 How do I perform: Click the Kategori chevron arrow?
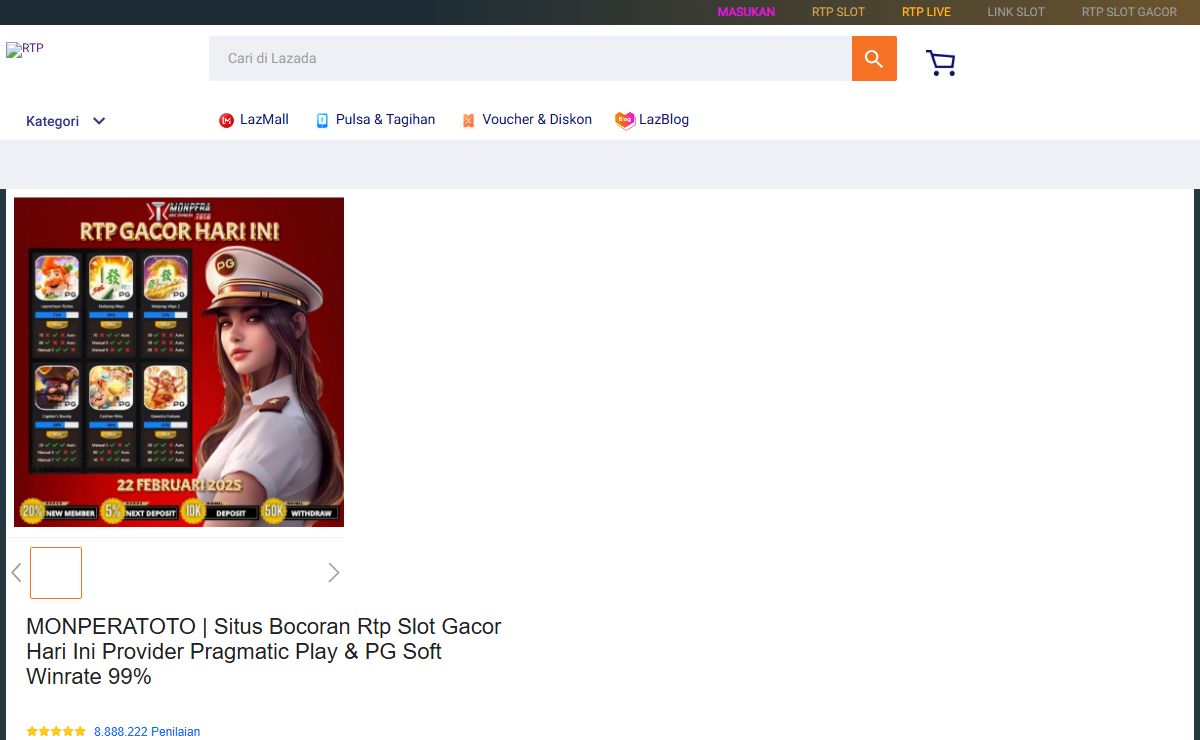point(99,121)
